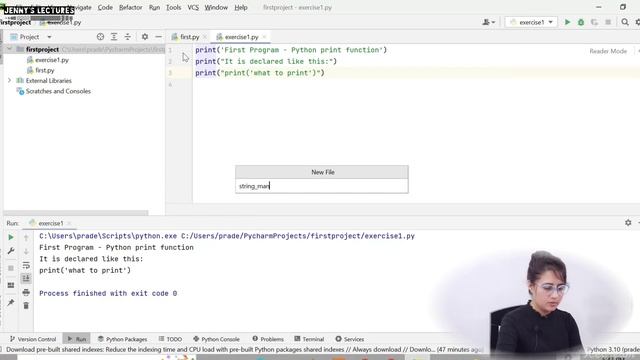Open Terminal tool window

pos(309,339)
